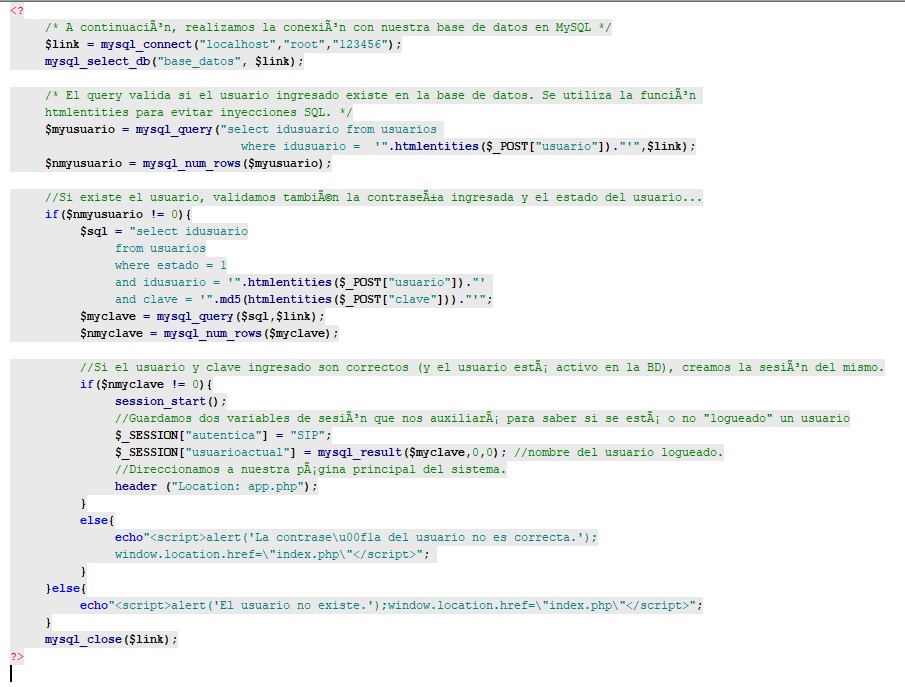Click the comment '//Si el usuario y clave' line
Viewport: 905px width, 687px height.
point(482,367)
